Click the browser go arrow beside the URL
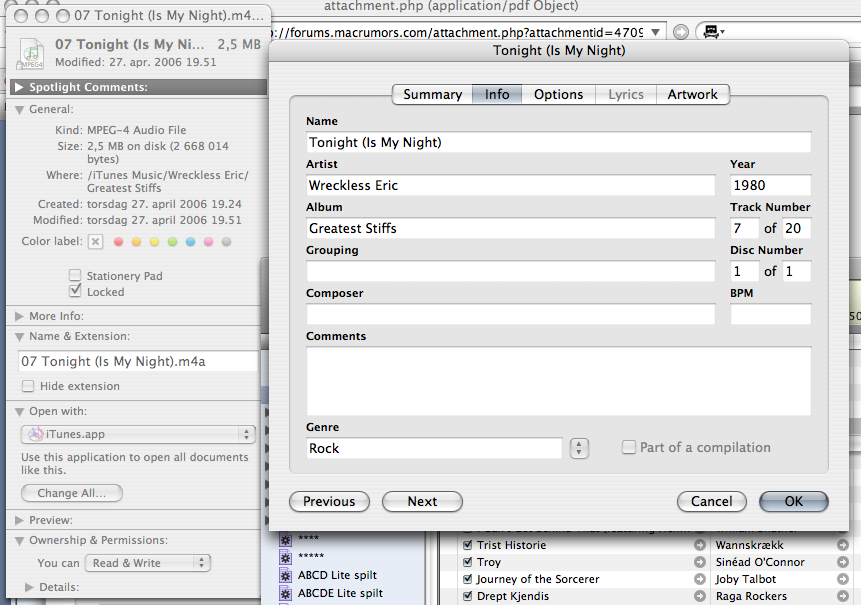Screen dimensions: 861x605 (681, 32)
